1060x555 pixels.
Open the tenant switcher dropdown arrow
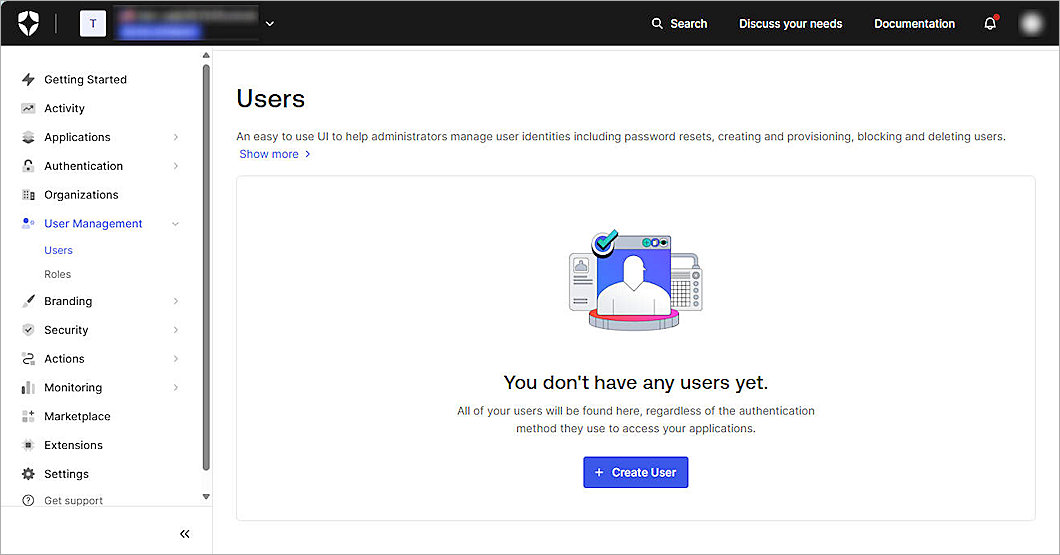pyautogui.click(x=270, y=24)
